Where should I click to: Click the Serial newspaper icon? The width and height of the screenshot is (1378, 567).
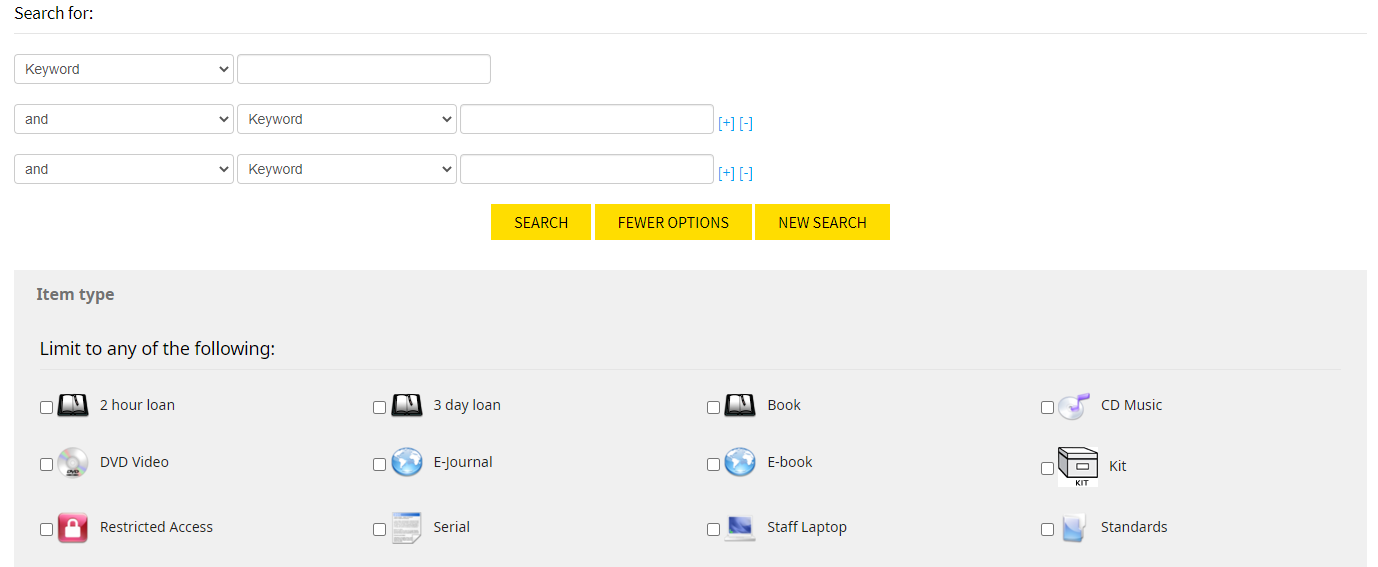coord(407,528)
